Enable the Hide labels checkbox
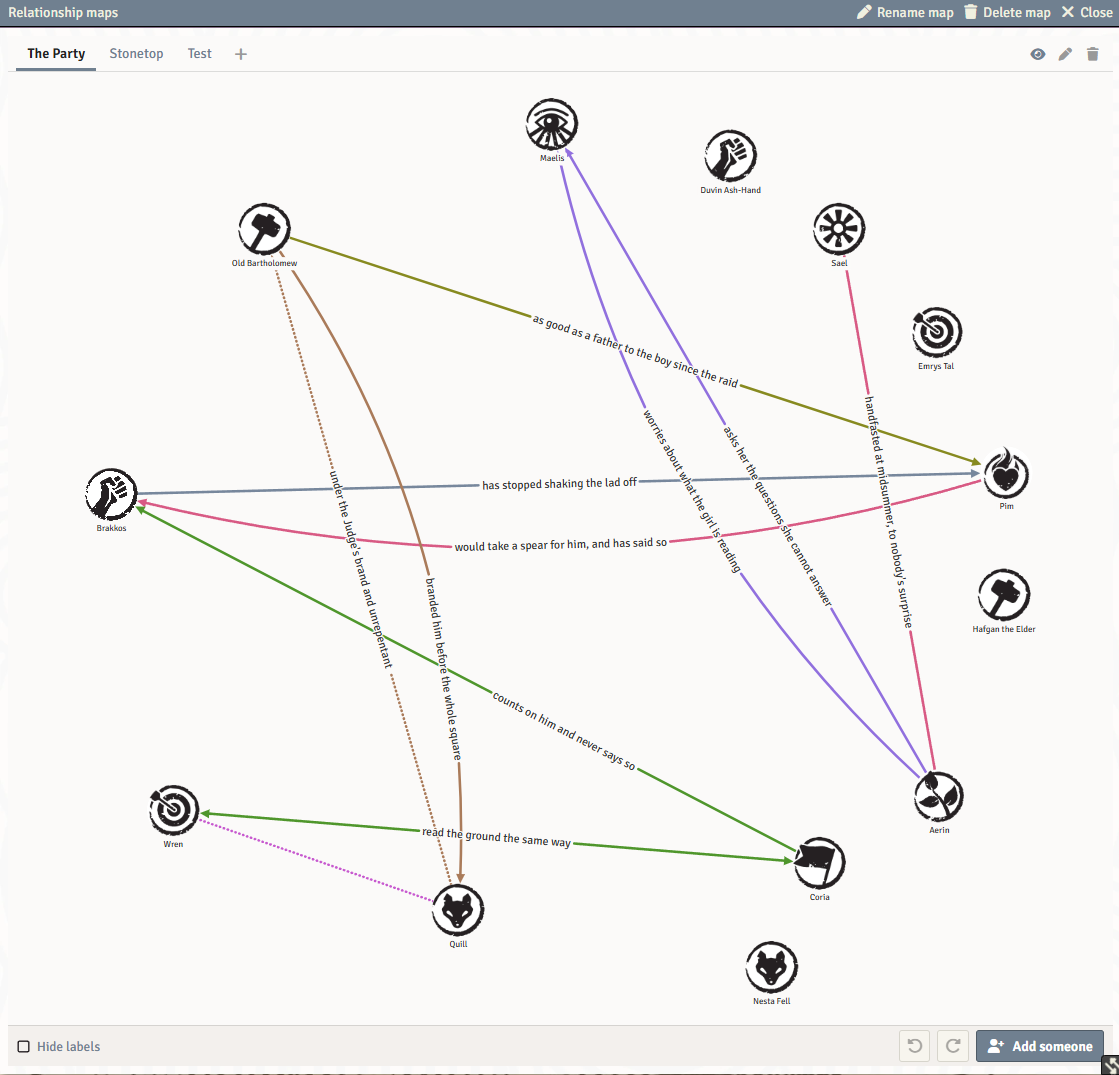This screenshot has height=1075, width=1119. click(x=24, y=1046)
